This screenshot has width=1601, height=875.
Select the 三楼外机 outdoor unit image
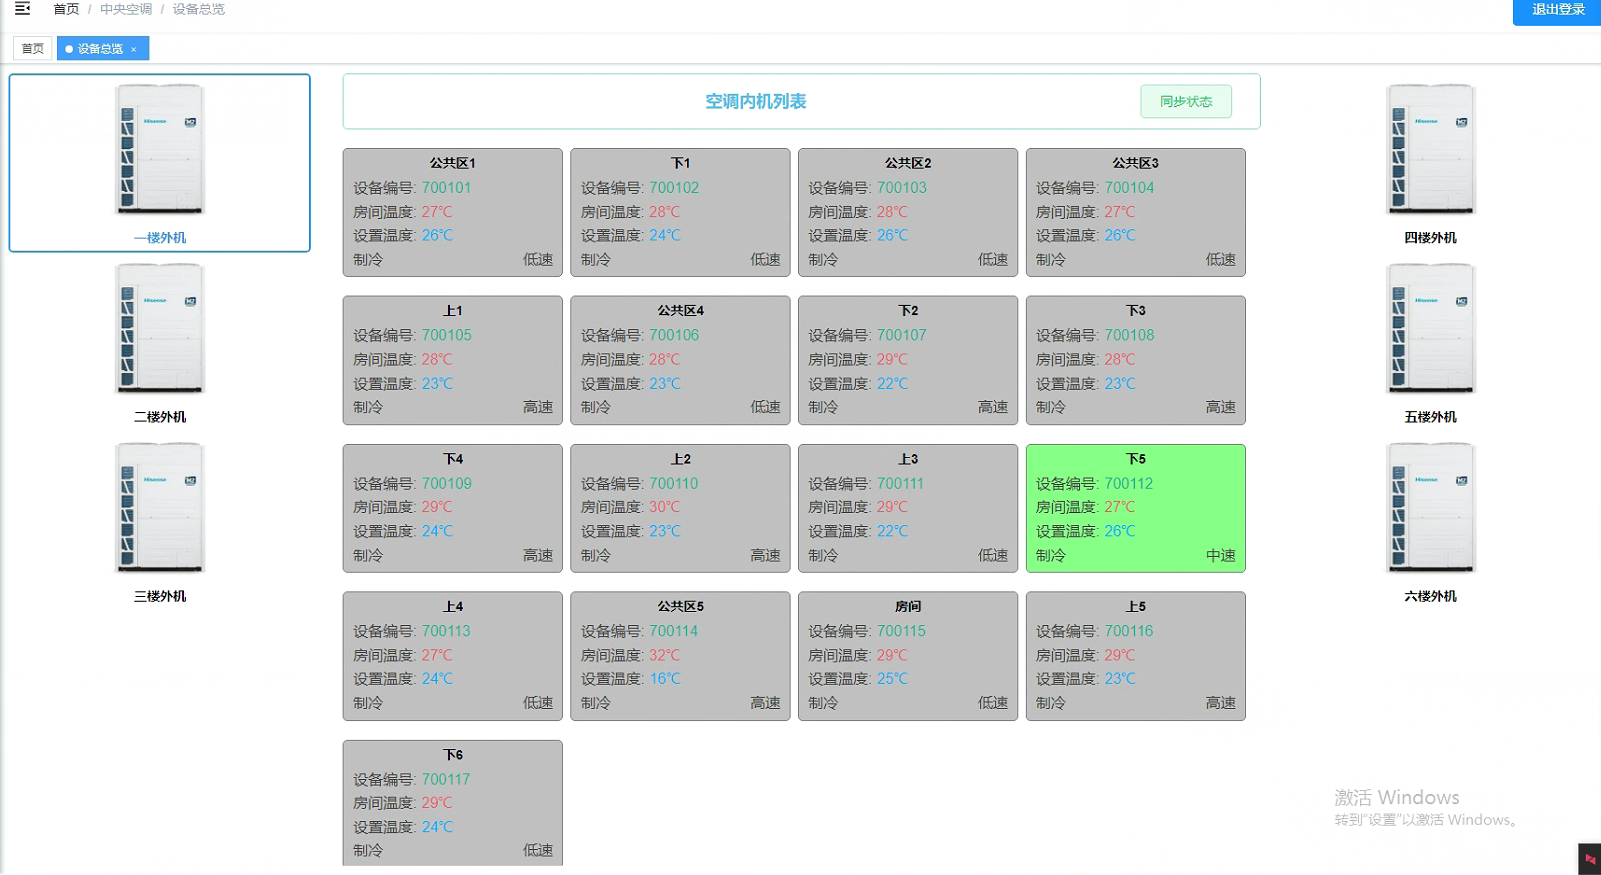(x=160, y=508)
